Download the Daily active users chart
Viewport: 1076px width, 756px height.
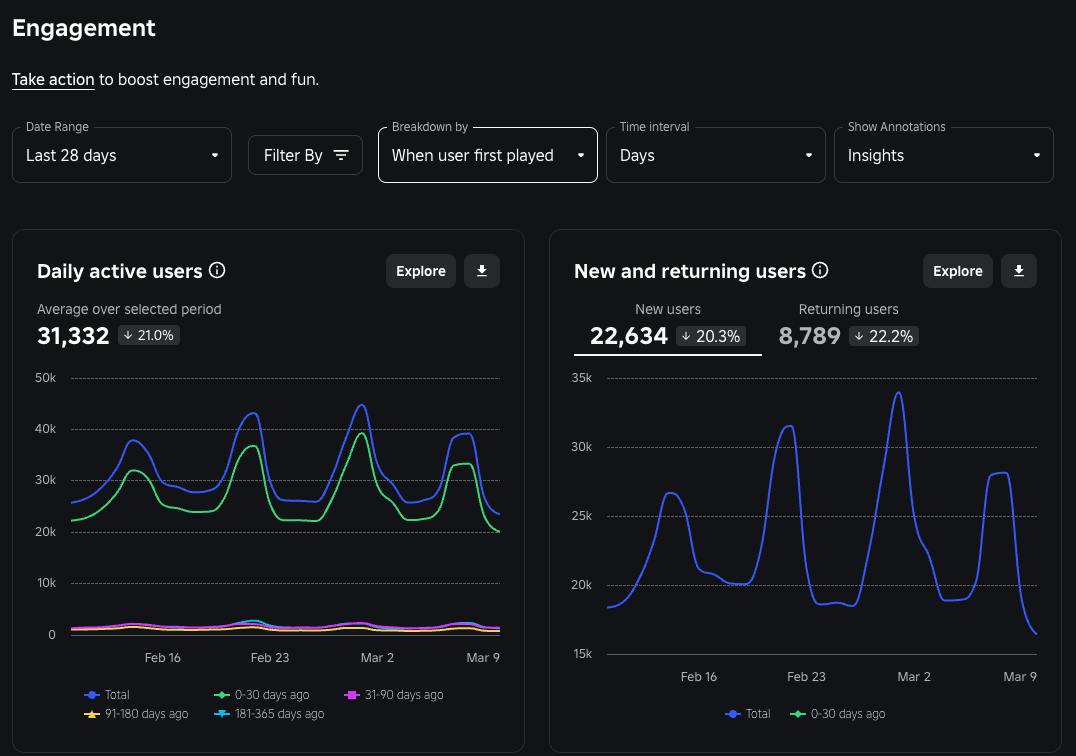tap(482, 271)
